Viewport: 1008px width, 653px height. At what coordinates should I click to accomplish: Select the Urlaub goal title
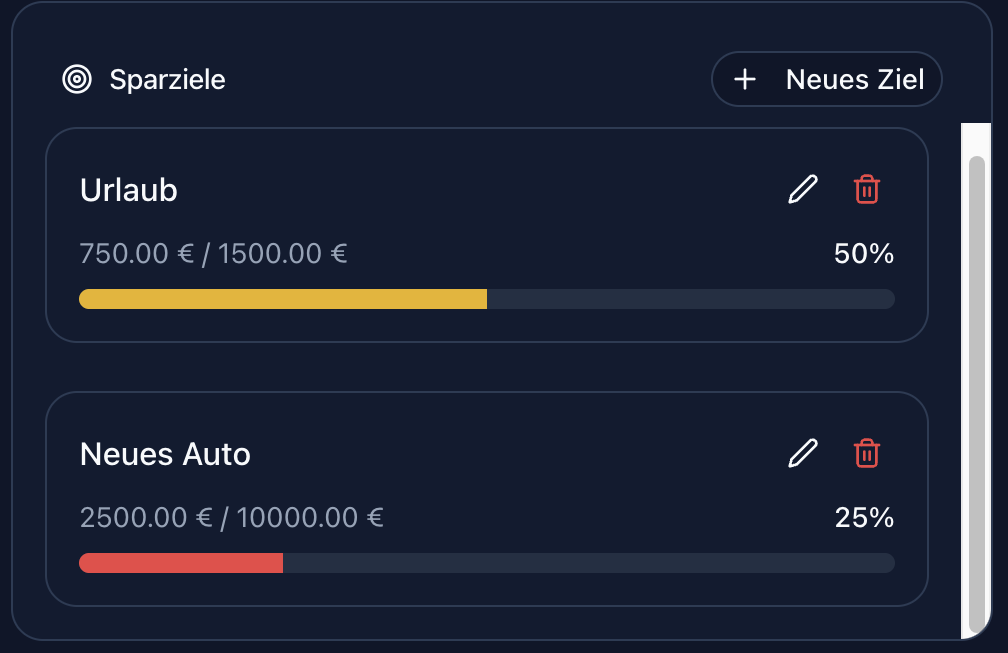(x=129, y=190)
